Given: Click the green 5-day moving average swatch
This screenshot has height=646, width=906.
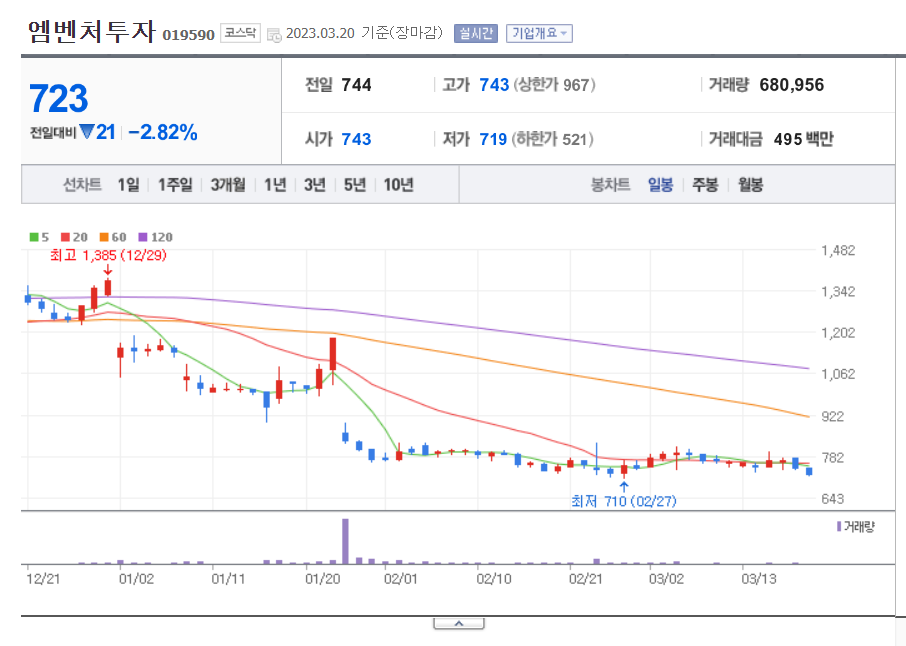Looking at the screenshot, I should click(x=34, y=237).
